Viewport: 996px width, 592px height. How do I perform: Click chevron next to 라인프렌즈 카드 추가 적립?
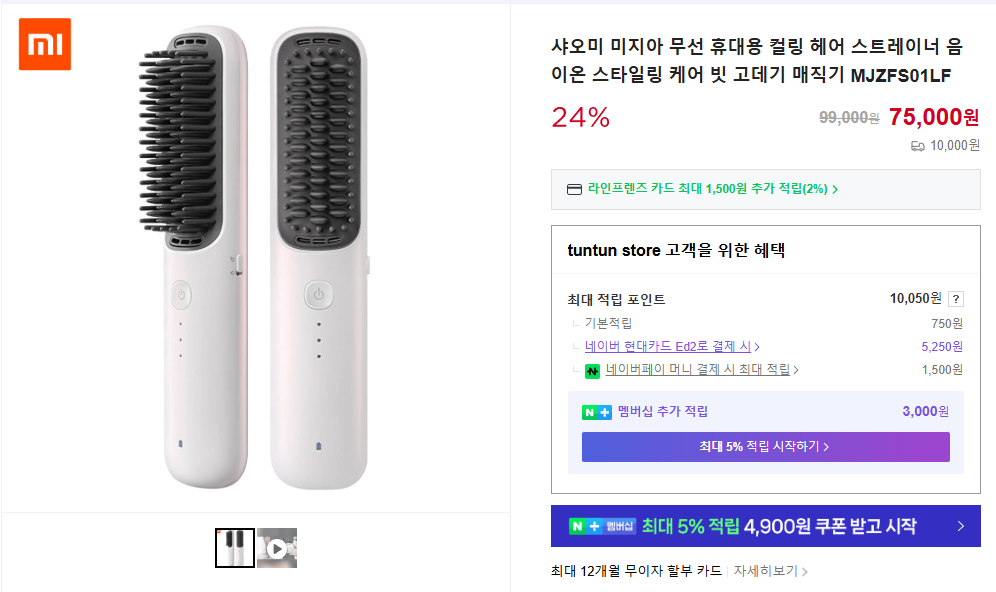[x=835, y=189]
